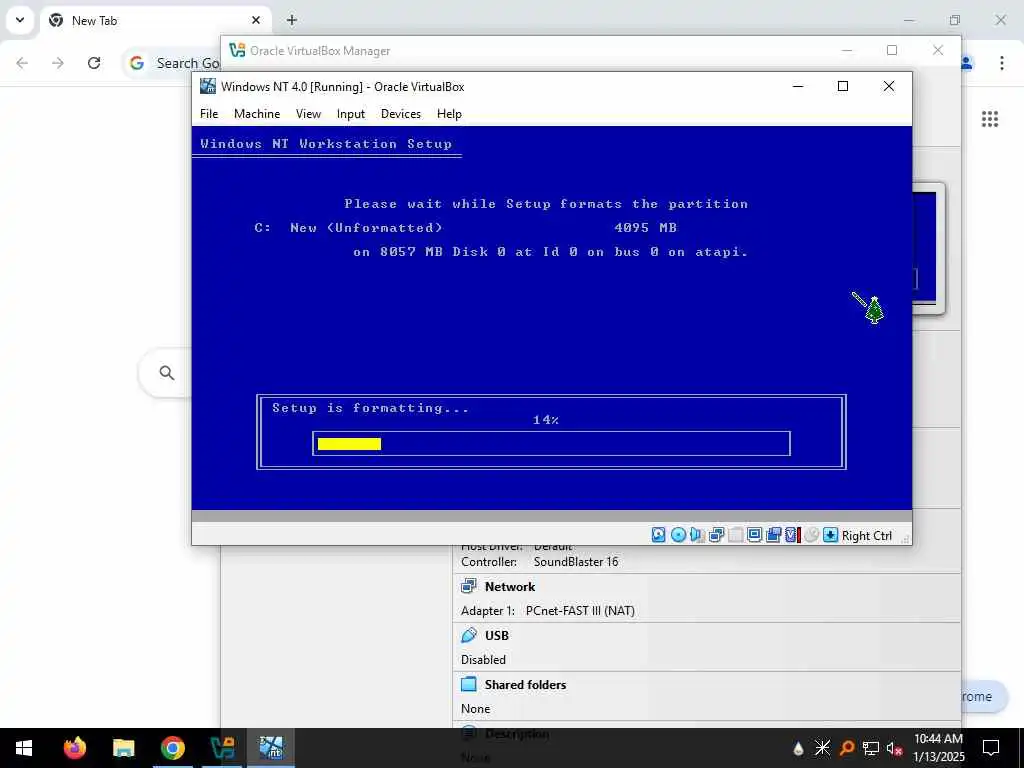The width and height of the screenshot is (1024, 768).
Task: Click the yellow formatting progress bar
Action: coord(349,444)
